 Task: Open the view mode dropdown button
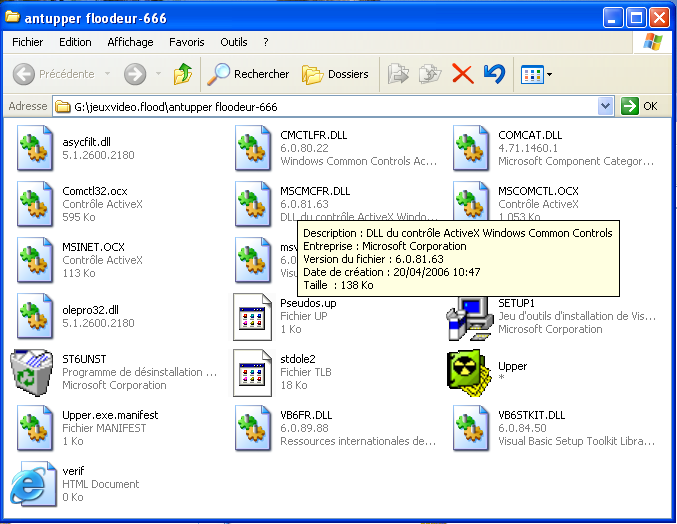coord(536,74)
